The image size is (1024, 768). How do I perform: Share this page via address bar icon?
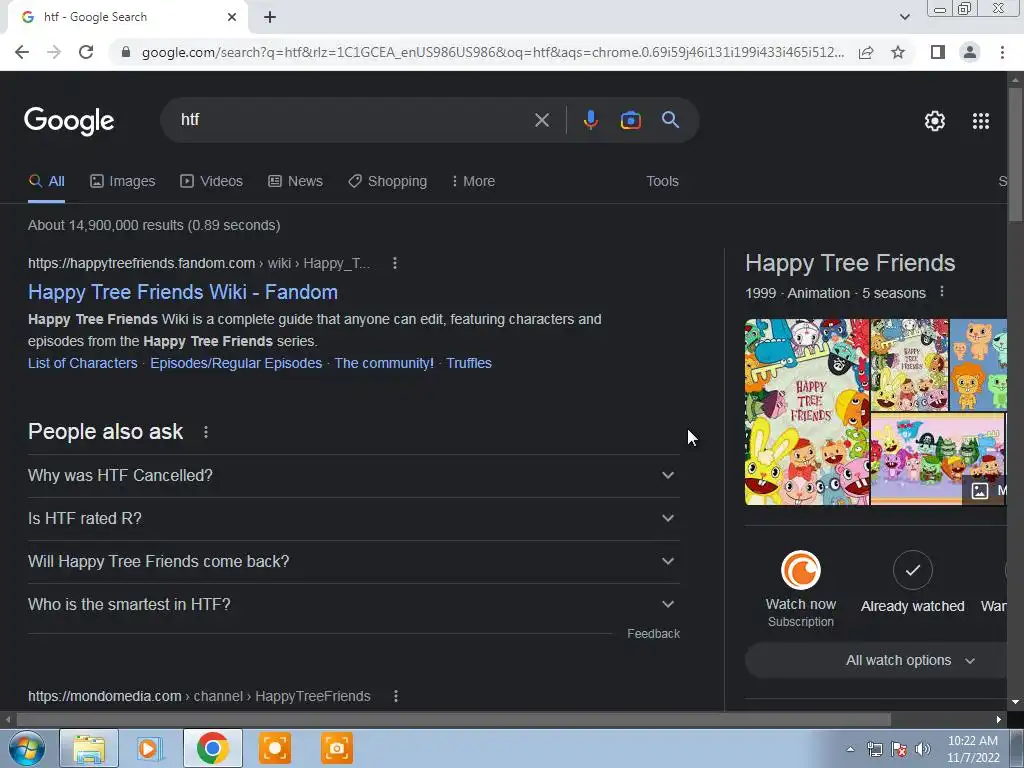[866, 52]
